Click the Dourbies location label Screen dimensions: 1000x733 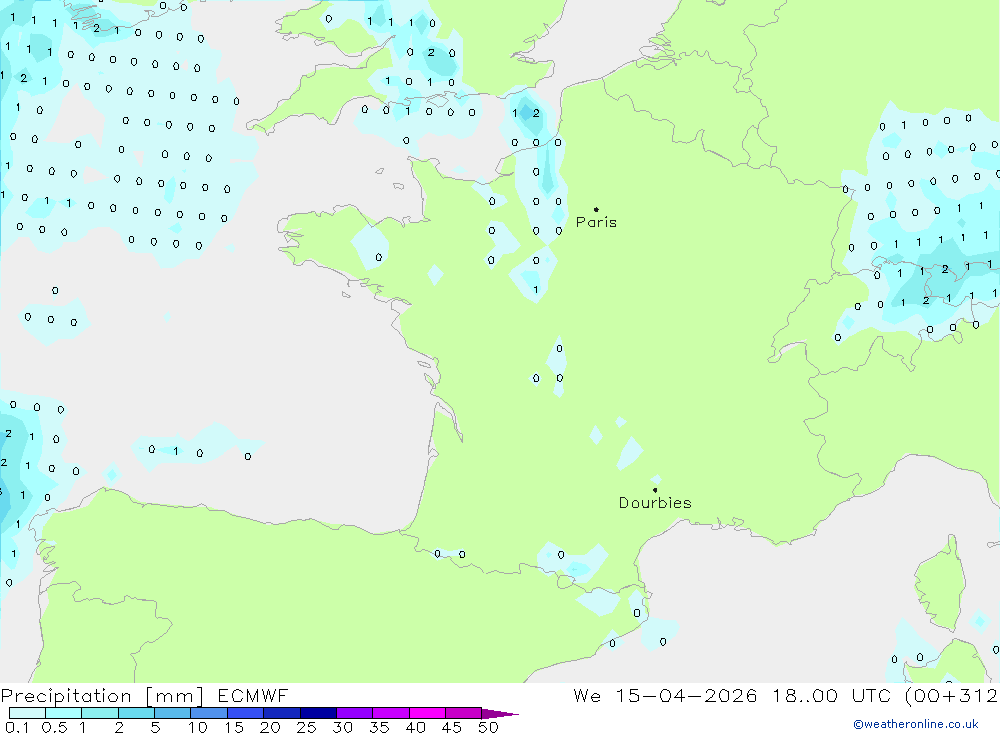[x=655, y=503]
